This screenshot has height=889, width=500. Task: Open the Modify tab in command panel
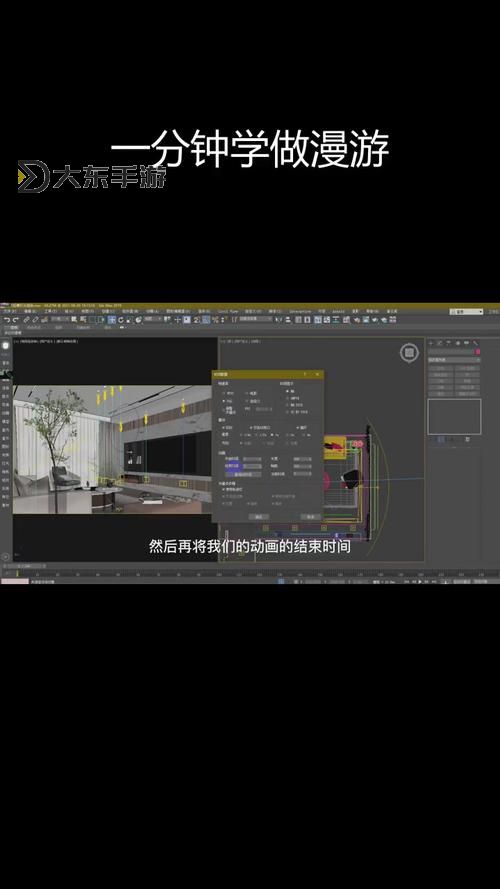point(439,343)
